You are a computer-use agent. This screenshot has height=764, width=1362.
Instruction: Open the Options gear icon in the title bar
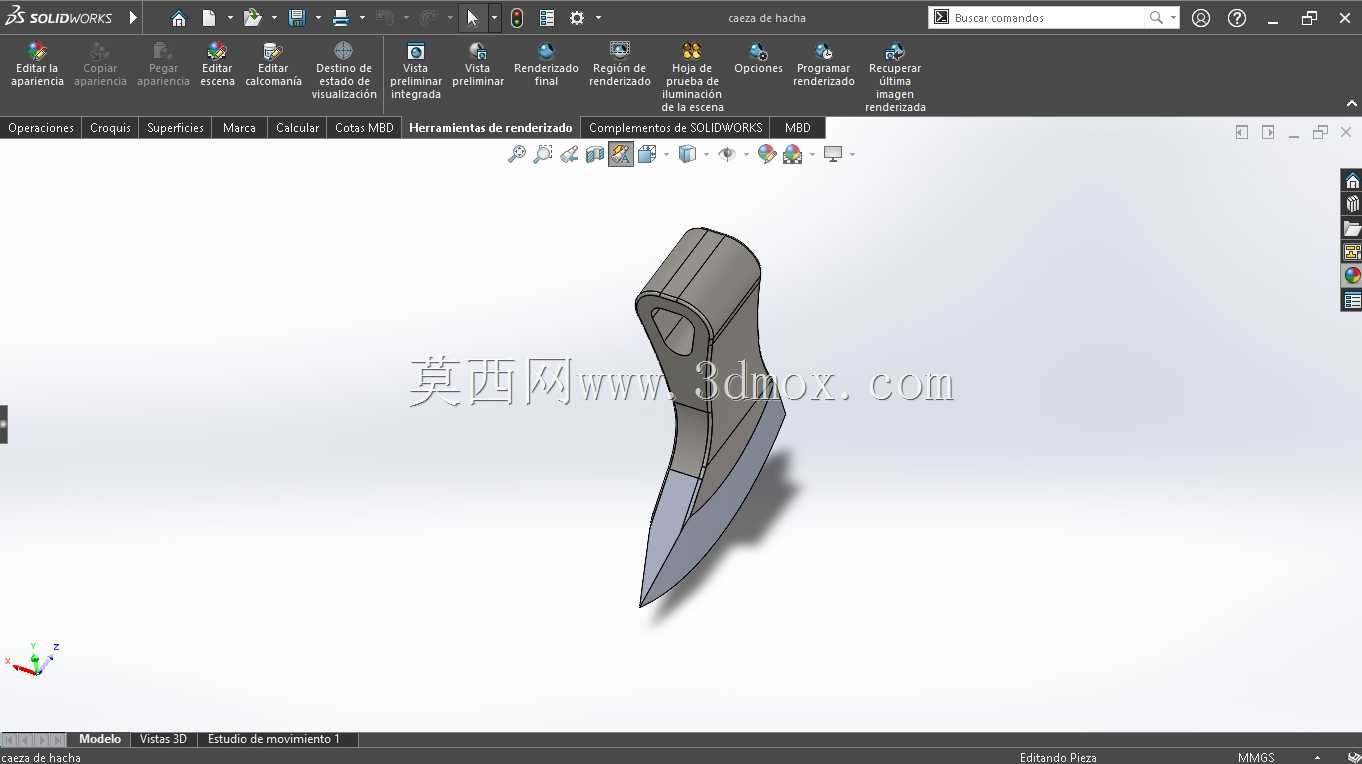pyautogui.click(x=577, y=18)
